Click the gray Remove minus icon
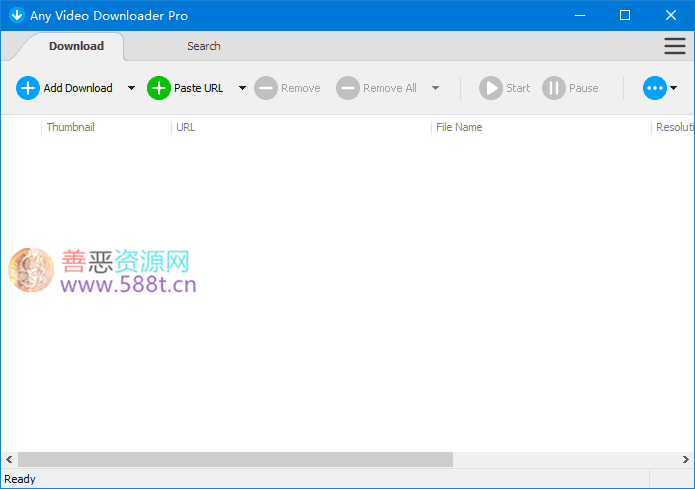This screenshot has height=489, width=695. (x=266, y=88)
